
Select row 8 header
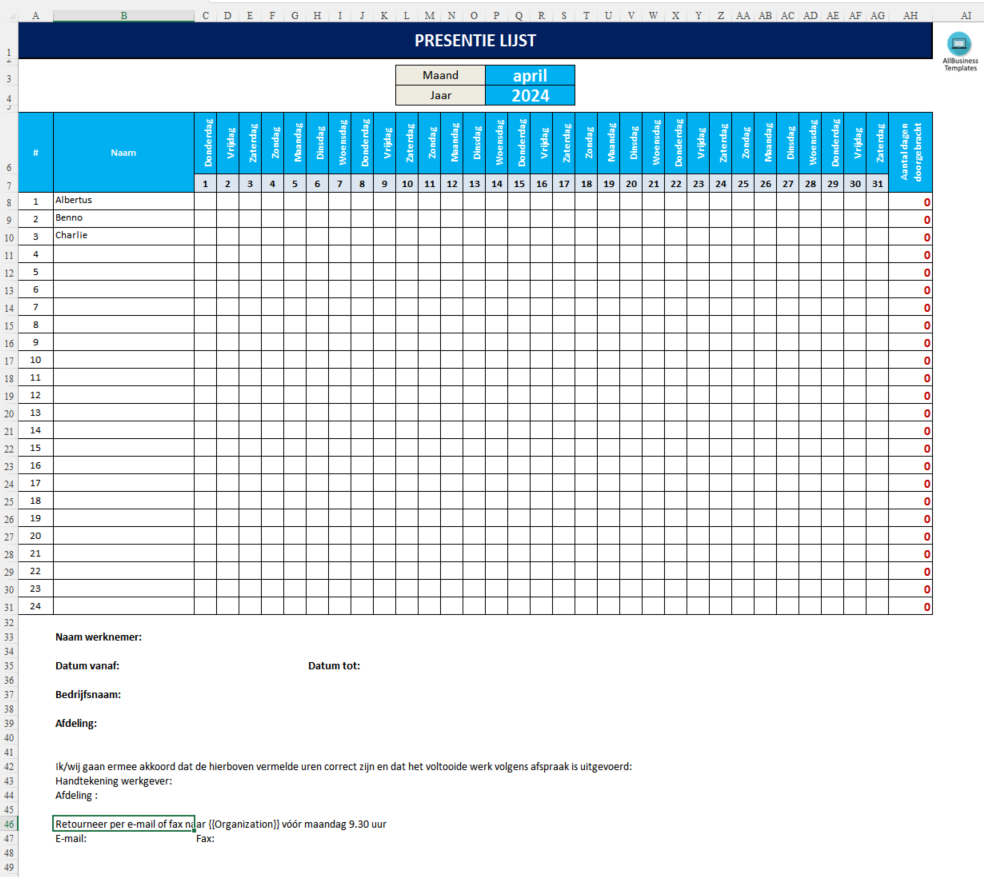9,202
